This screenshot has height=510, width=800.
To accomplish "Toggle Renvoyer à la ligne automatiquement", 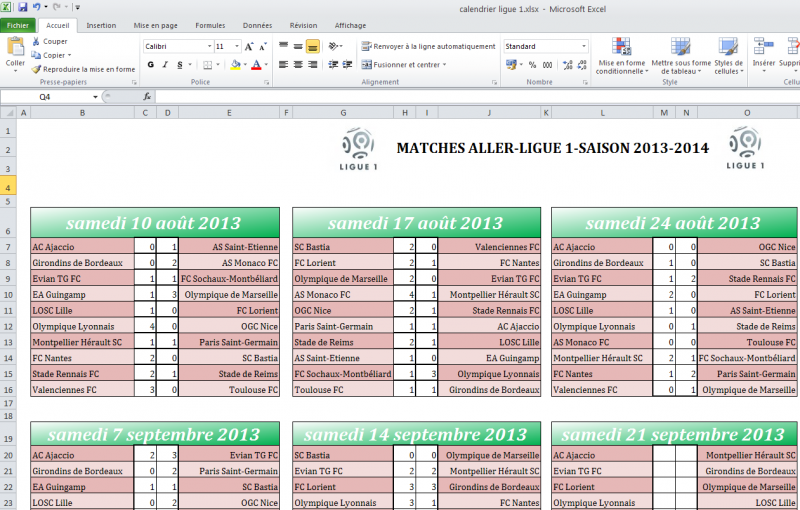I will (427, 46).
